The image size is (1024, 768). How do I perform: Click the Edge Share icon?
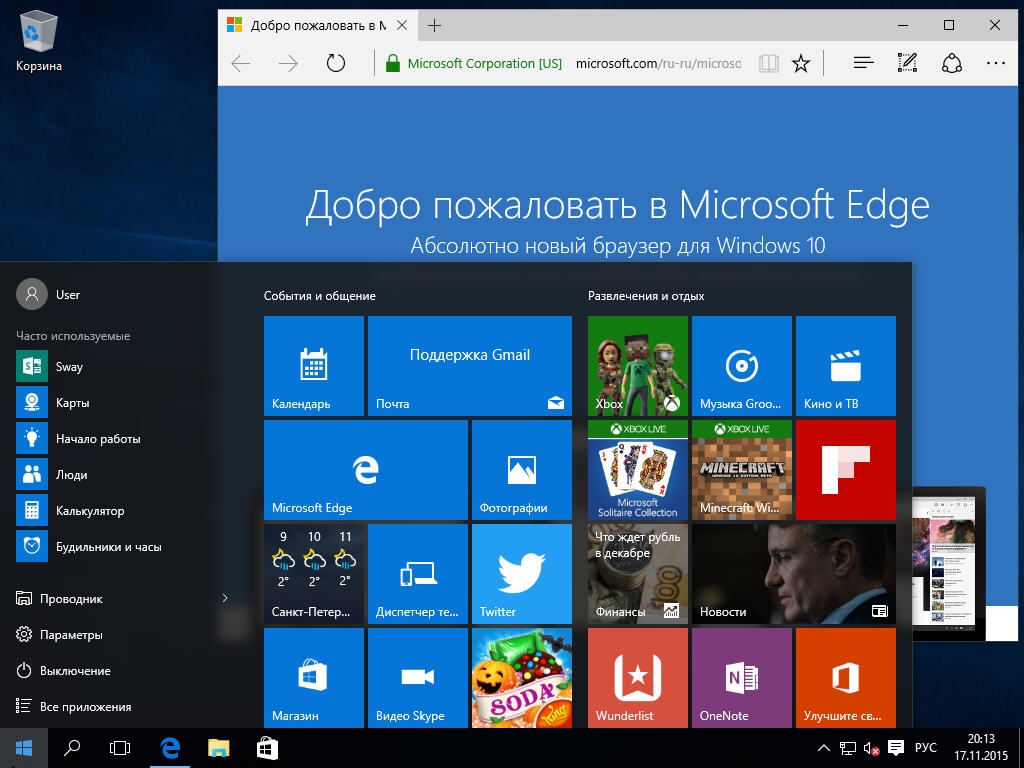[952, 63]
